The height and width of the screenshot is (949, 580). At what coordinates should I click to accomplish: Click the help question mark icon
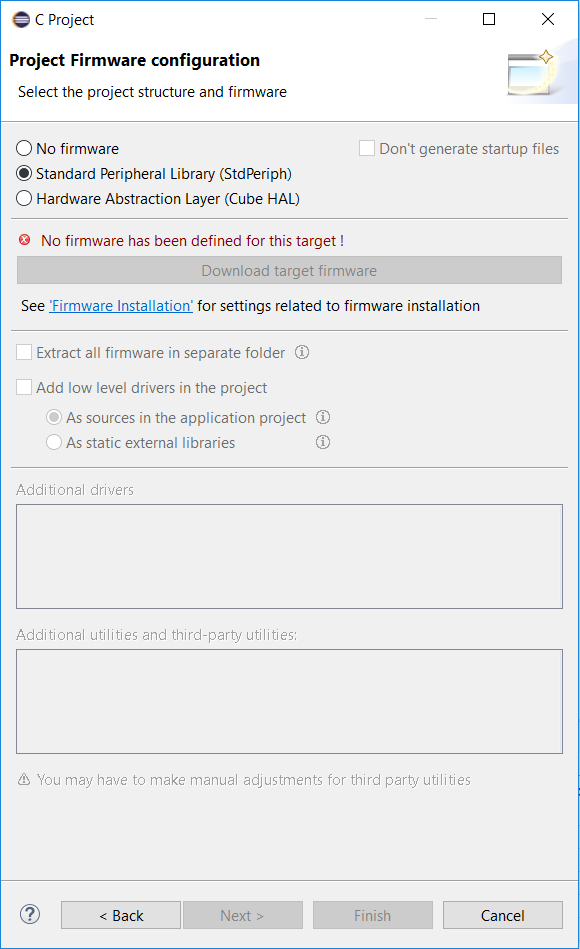30,914
